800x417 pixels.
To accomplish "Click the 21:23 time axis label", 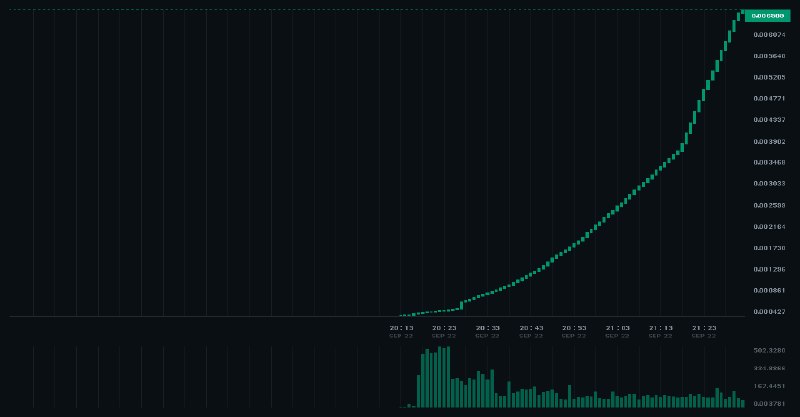I will pyautogui.click(x=704, y=328).
